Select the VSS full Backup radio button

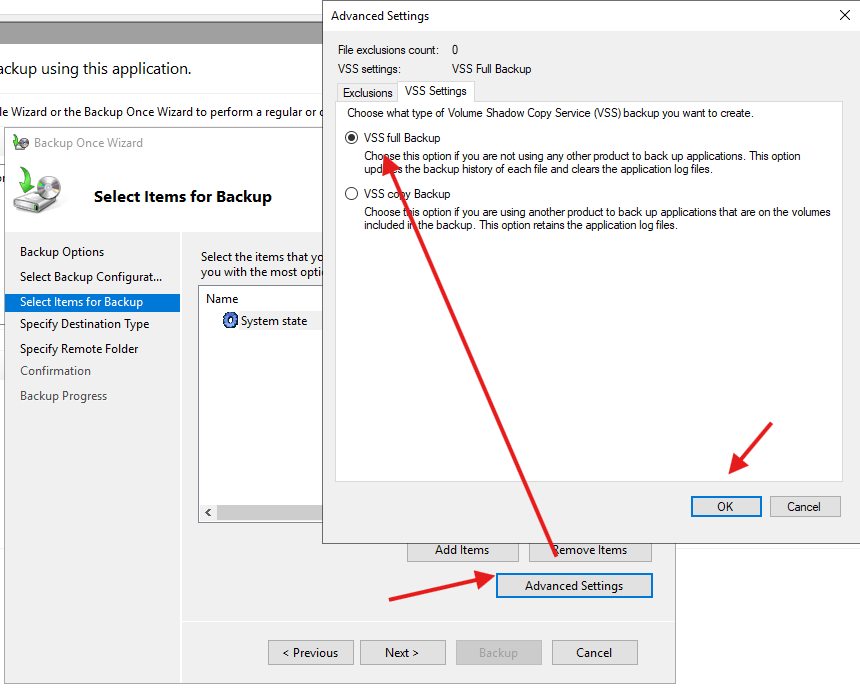[x=351, y=138]
